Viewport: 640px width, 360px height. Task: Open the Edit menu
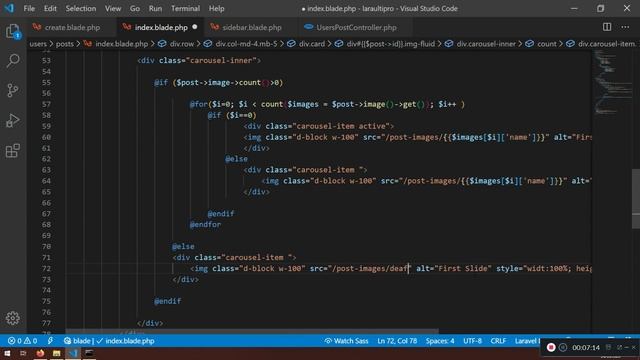pyautogui.click(x=50, y=9)
